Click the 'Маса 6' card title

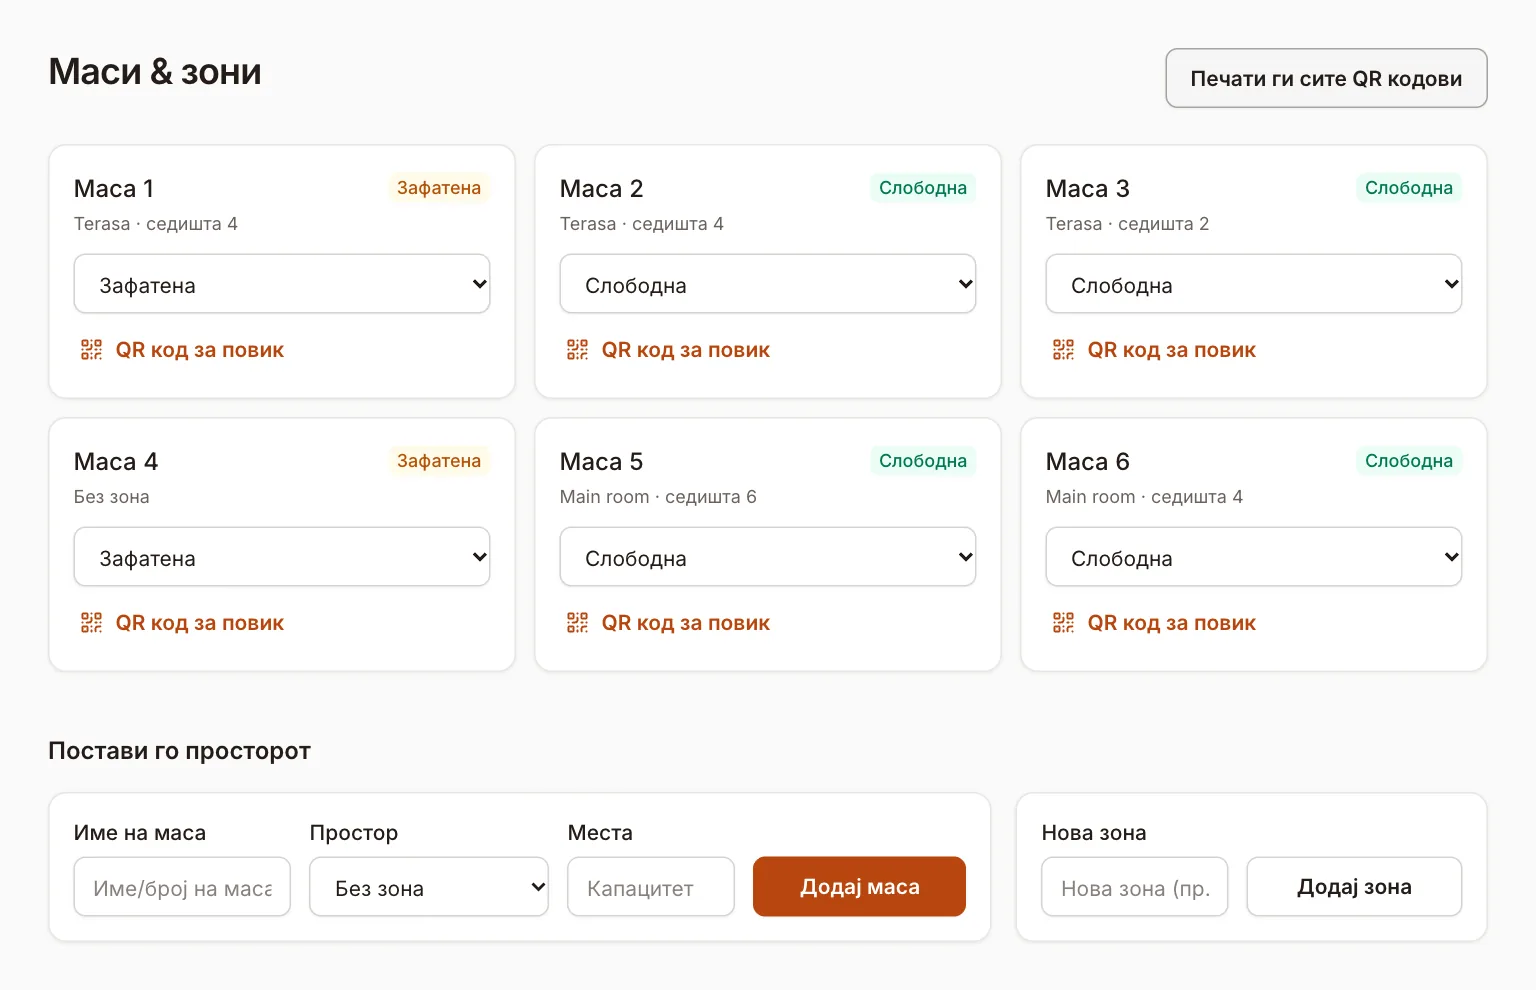[x=1088, y=462]
